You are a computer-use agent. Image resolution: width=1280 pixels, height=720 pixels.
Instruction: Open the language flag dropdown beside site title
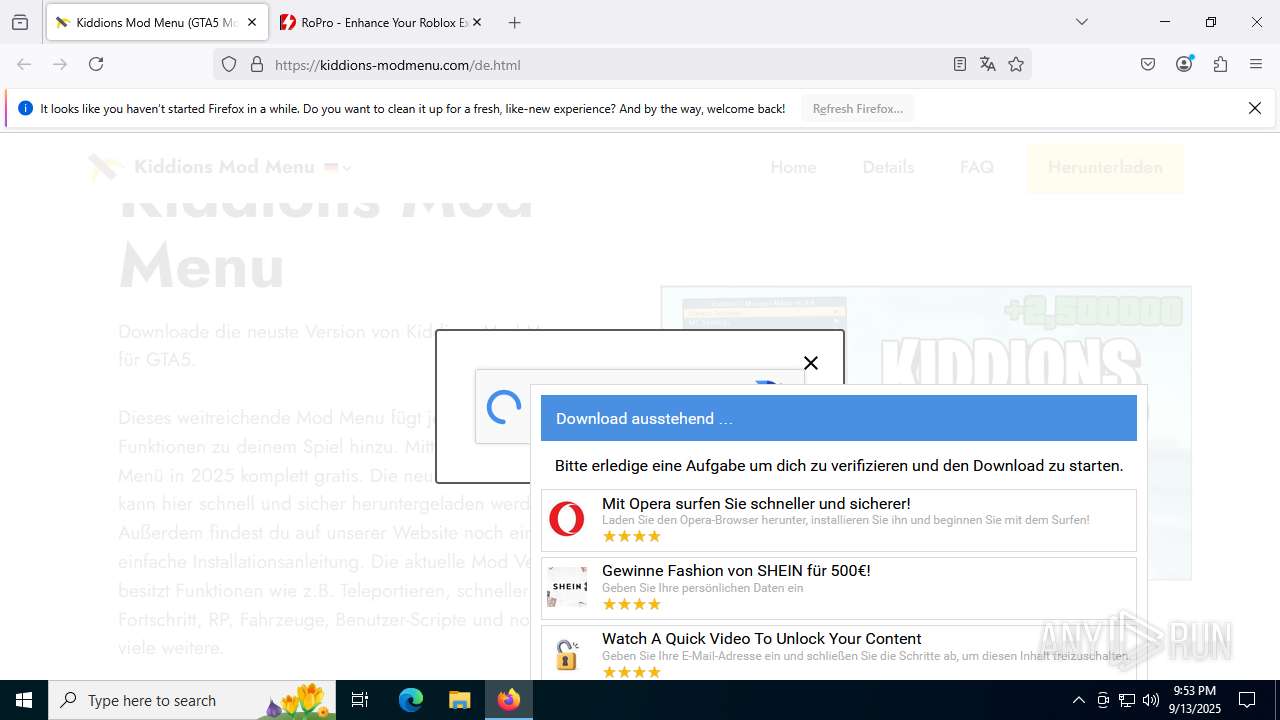[337, 167]
